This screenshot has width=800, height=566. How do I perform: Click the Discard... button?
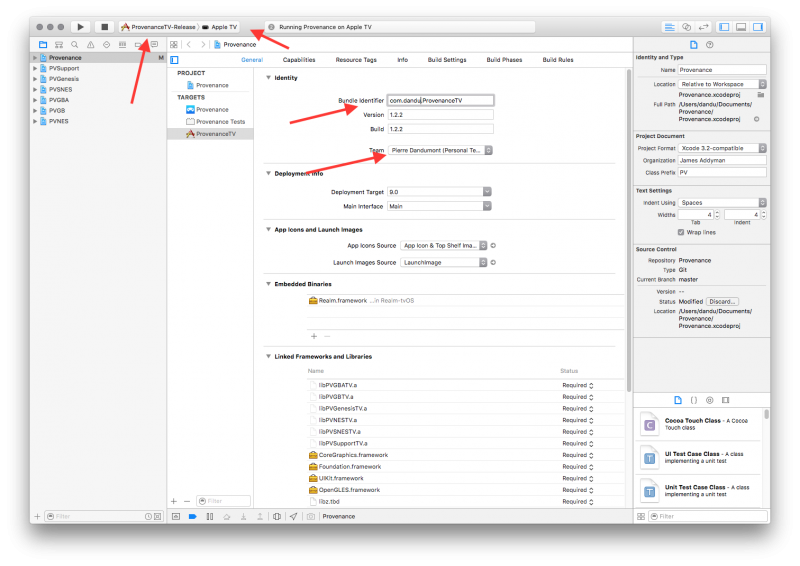tap(722, 302)
